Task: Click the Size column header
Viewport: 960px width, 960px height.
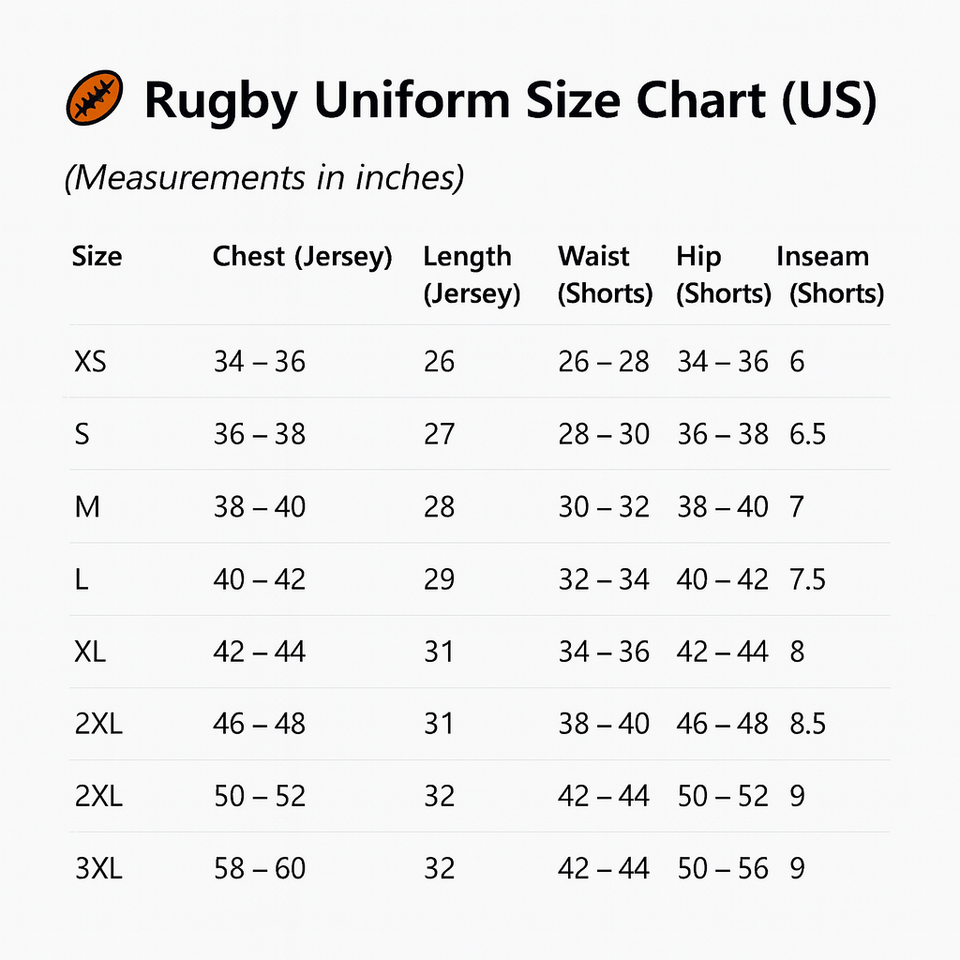Action: [97, 257]
